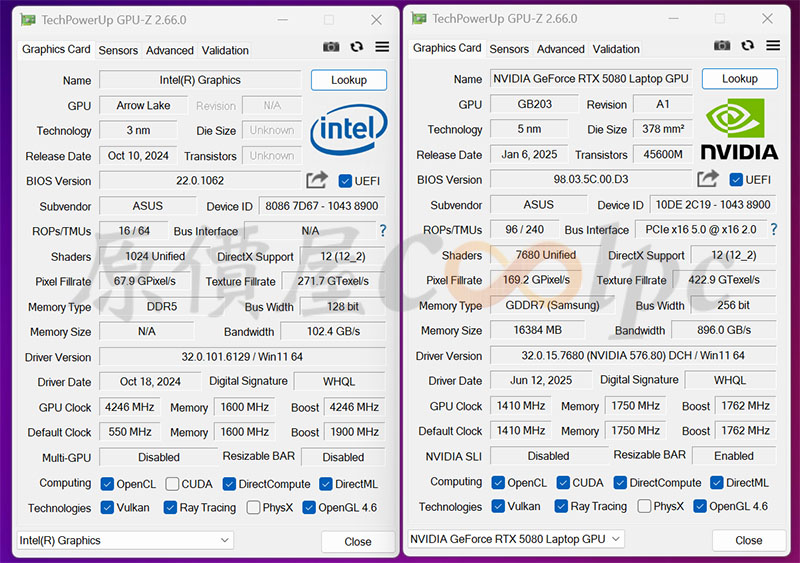
Task: Click Bus Interface question mark in NVIDIA window
Action: point(773,229)
